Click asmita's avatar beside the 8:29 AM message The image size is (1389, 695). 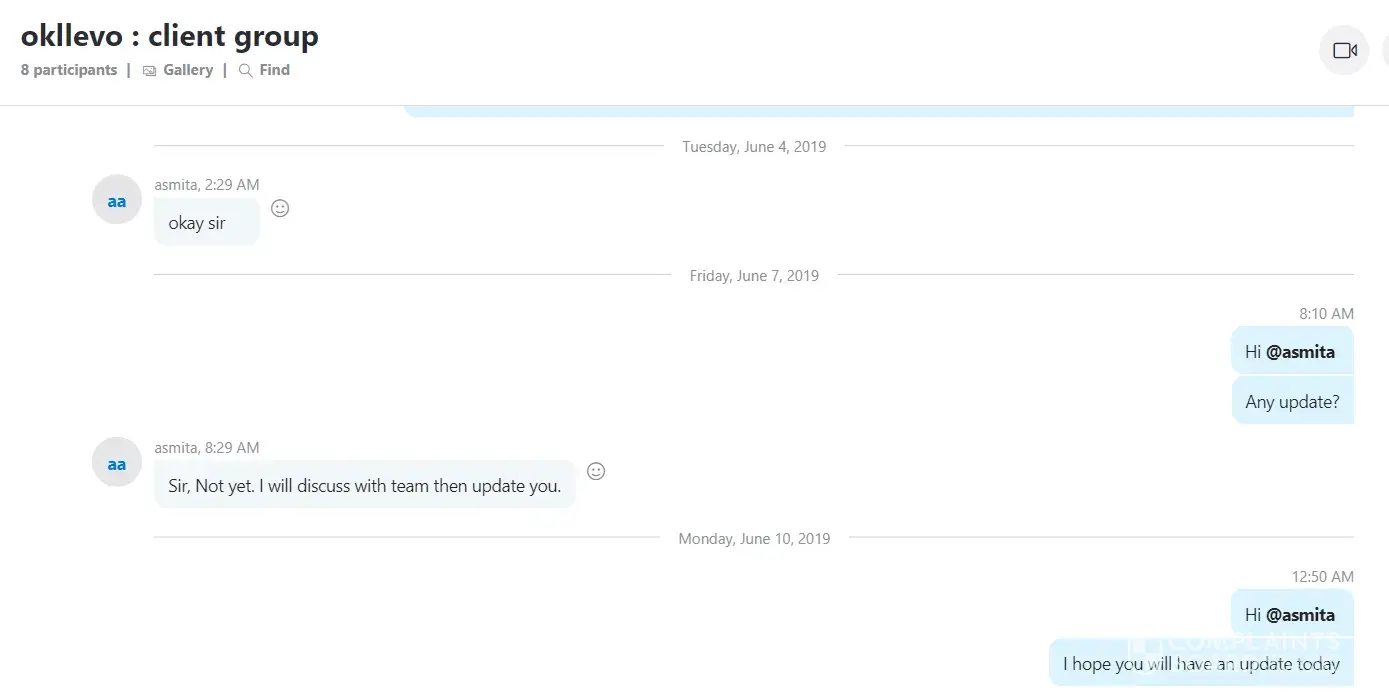pos(117,463)
